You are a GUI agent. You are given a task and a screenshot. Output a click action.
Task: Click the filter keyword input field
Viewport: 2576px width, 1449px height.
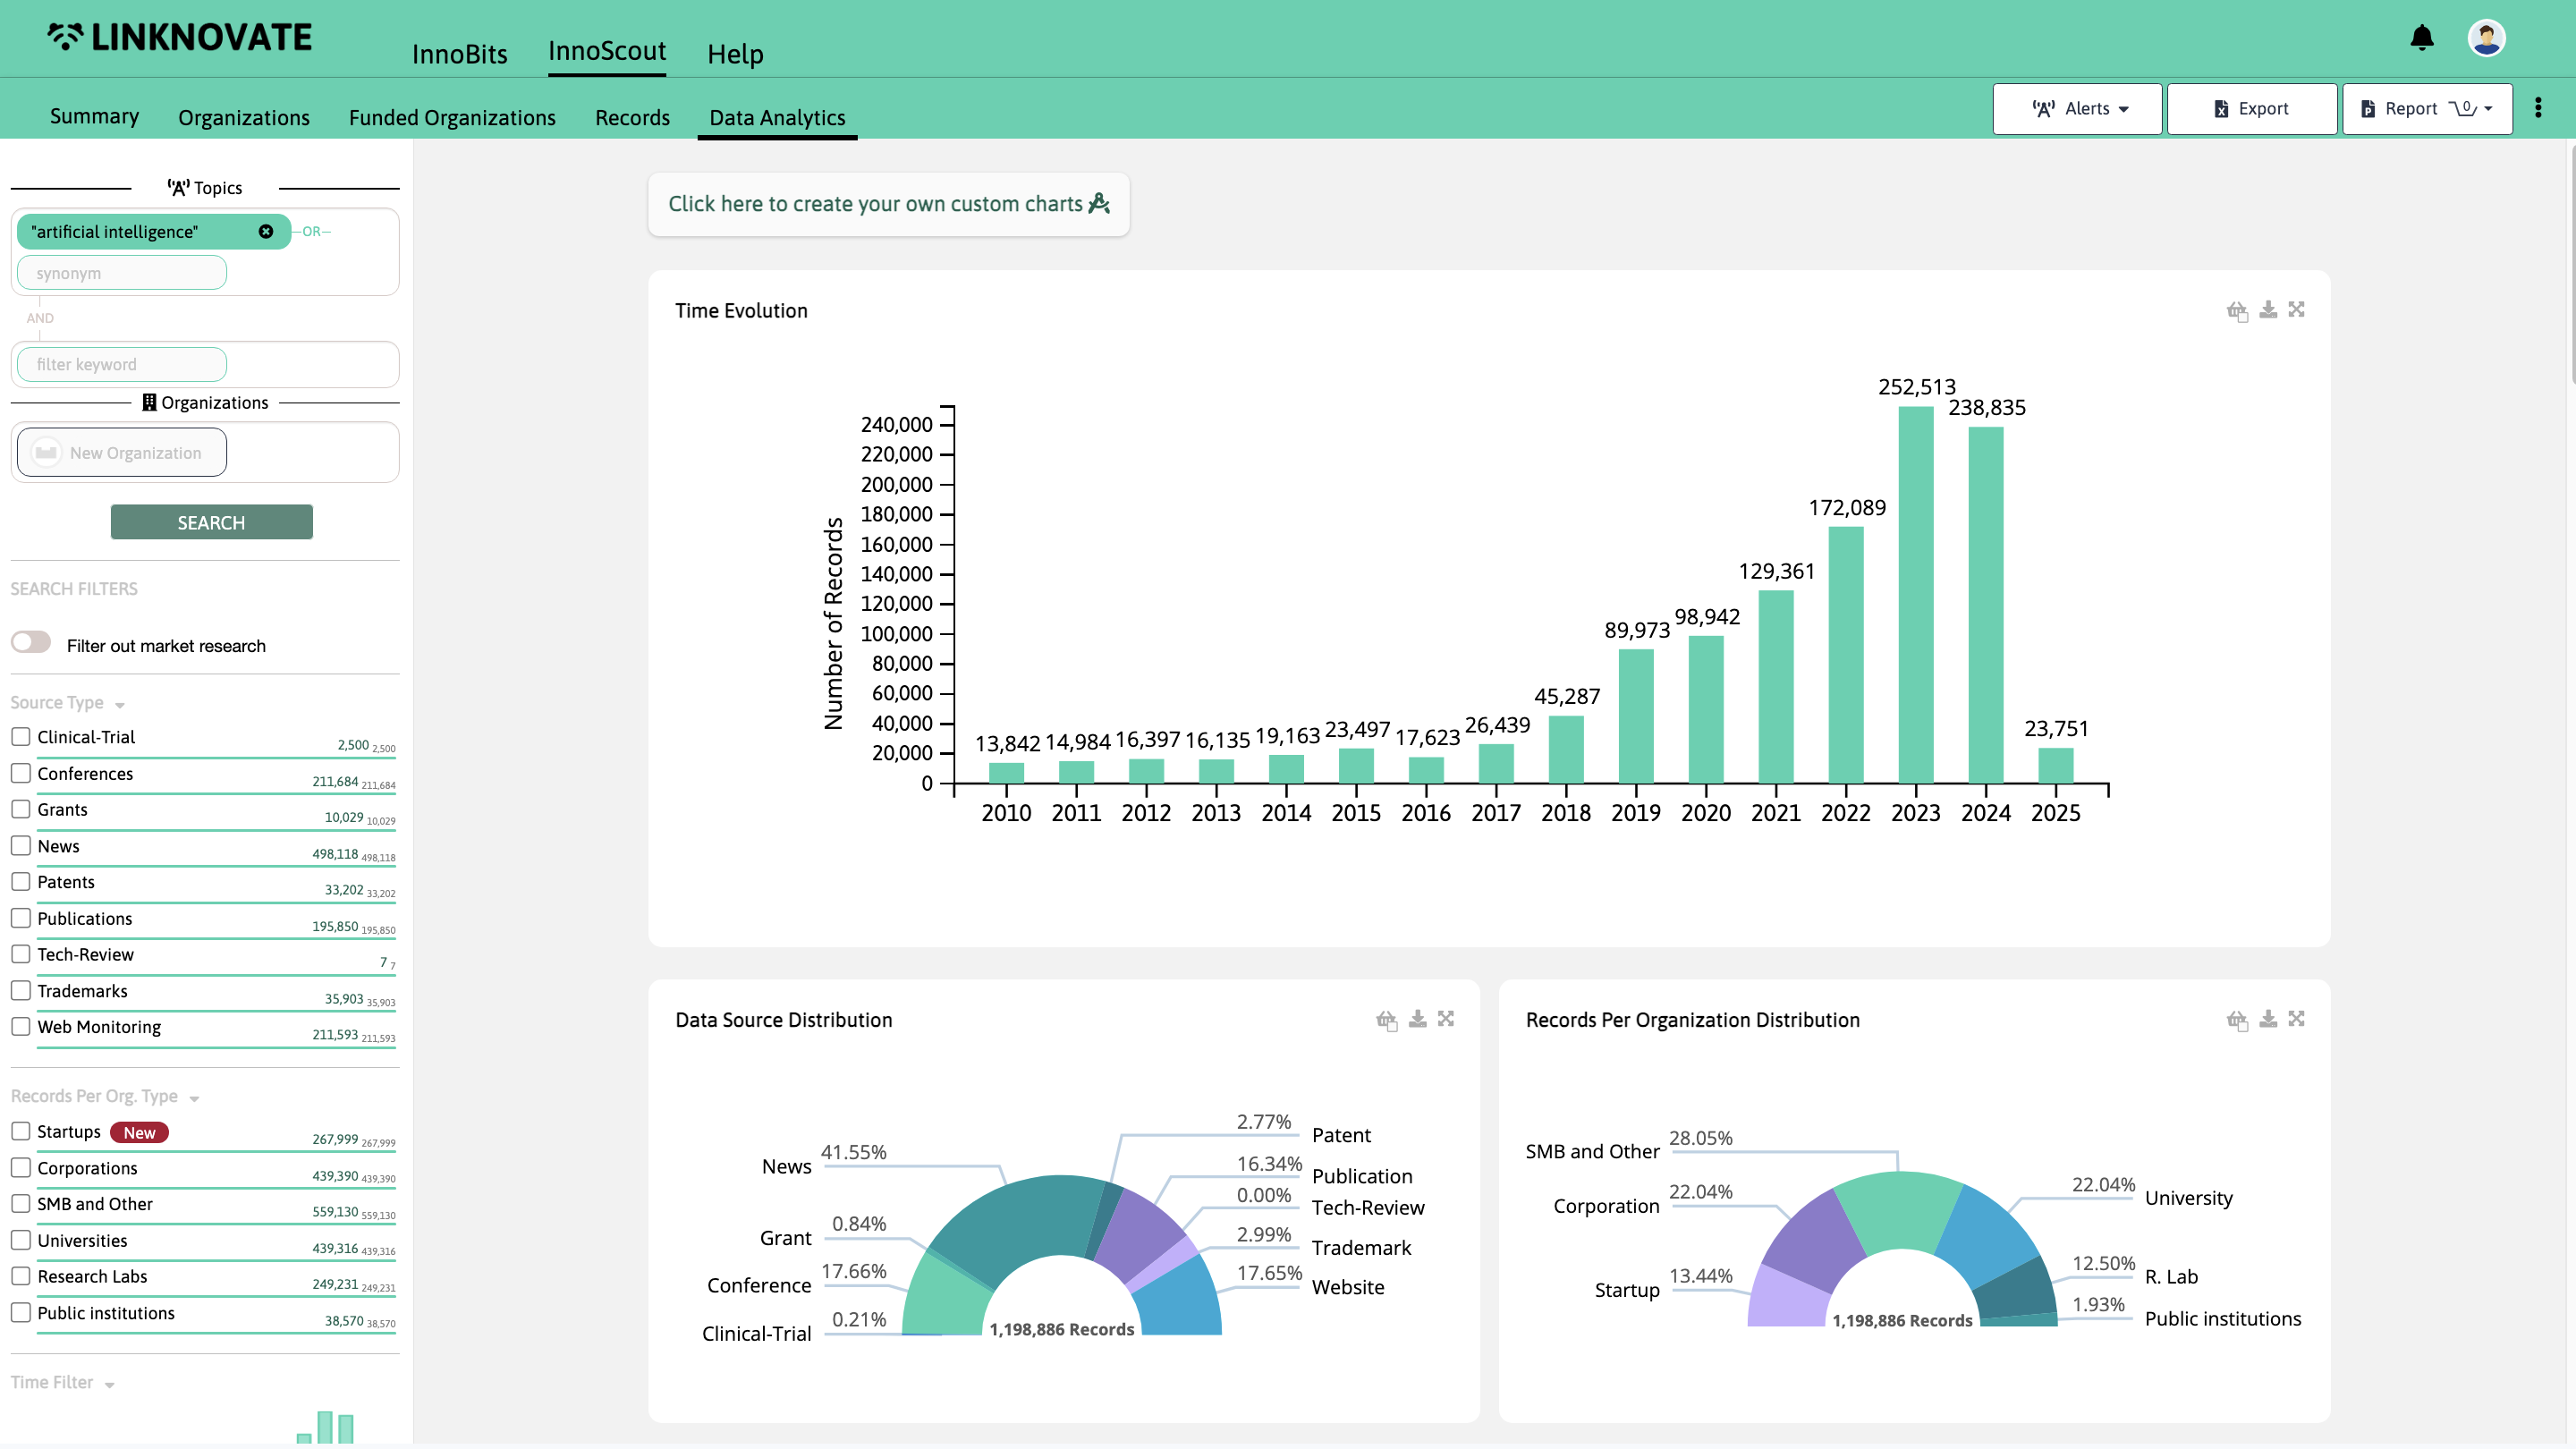(122, 364)
